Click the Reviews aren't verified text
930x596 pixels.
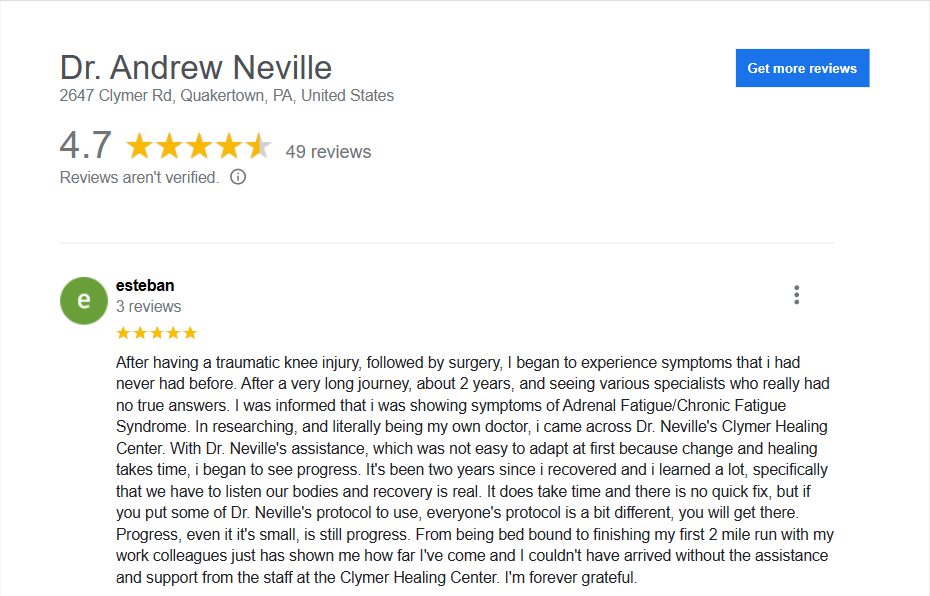coord(139,177)
